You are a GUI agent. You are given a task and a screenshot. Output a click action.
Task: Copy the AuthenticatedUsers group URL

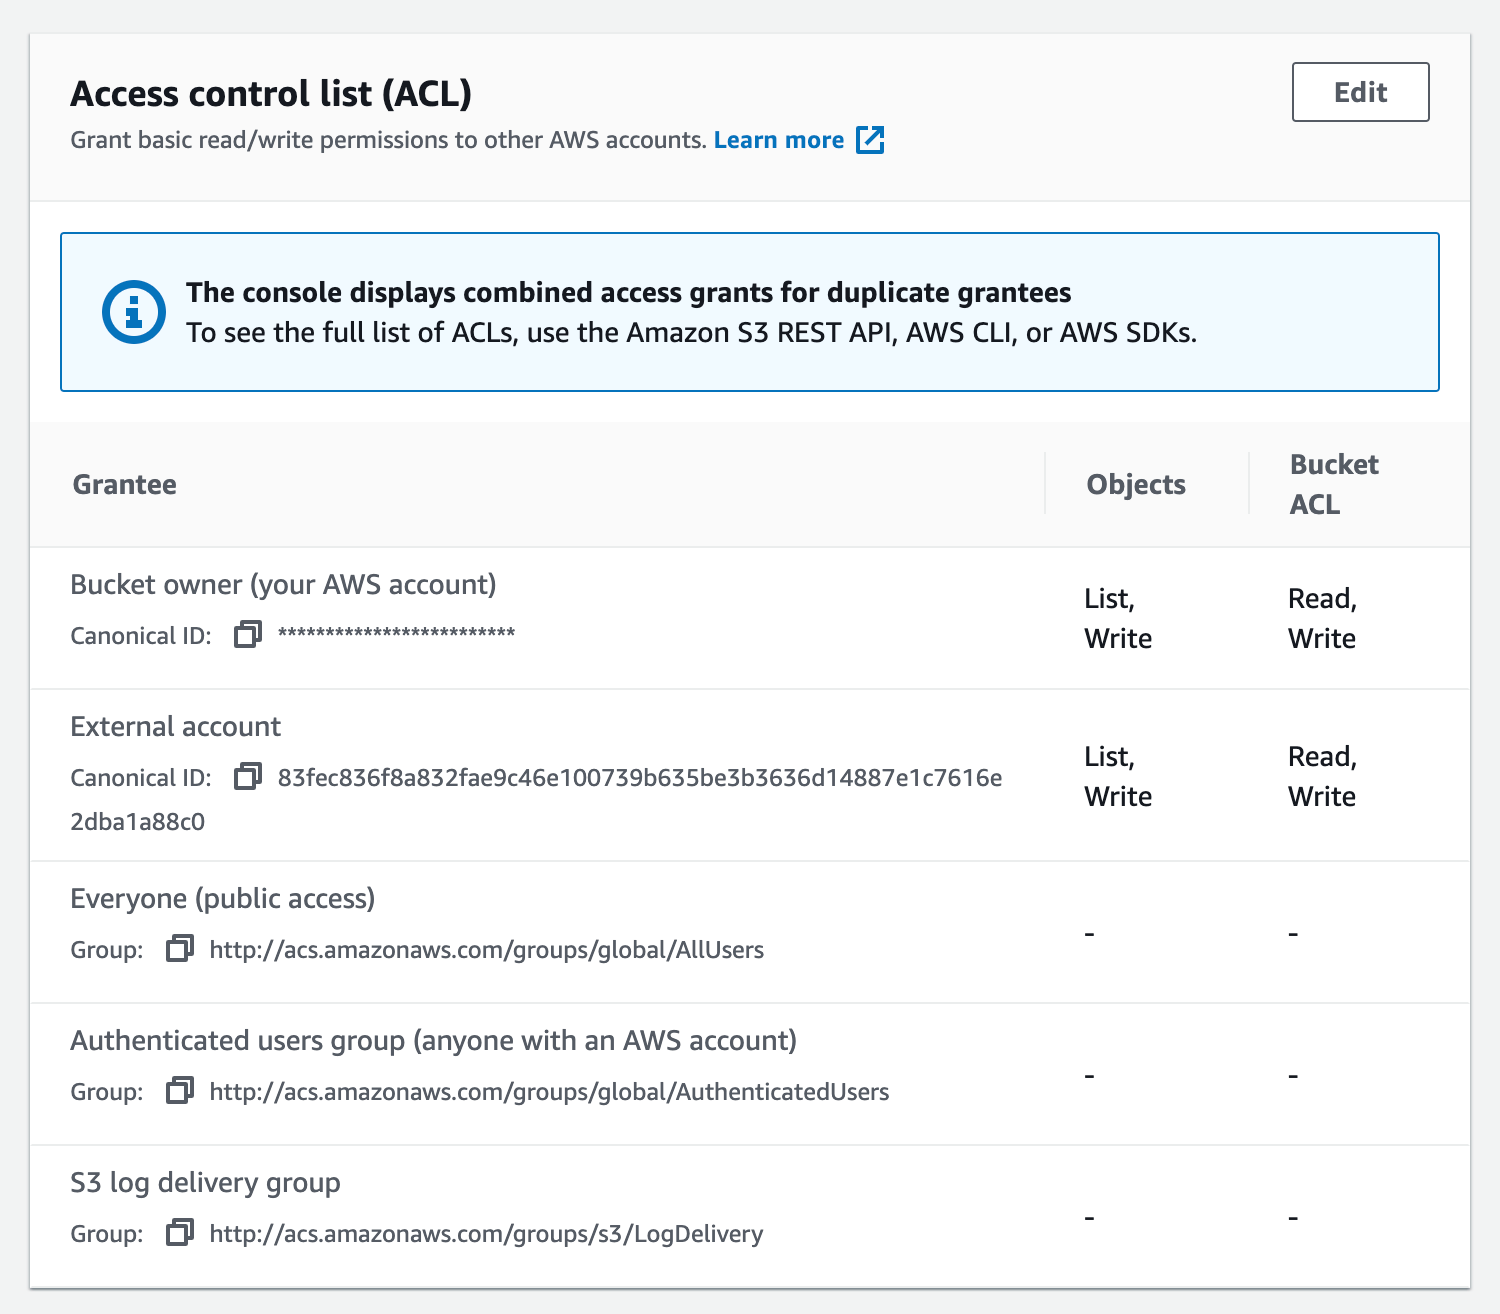pyautogui.click(x=179, y=1091)
